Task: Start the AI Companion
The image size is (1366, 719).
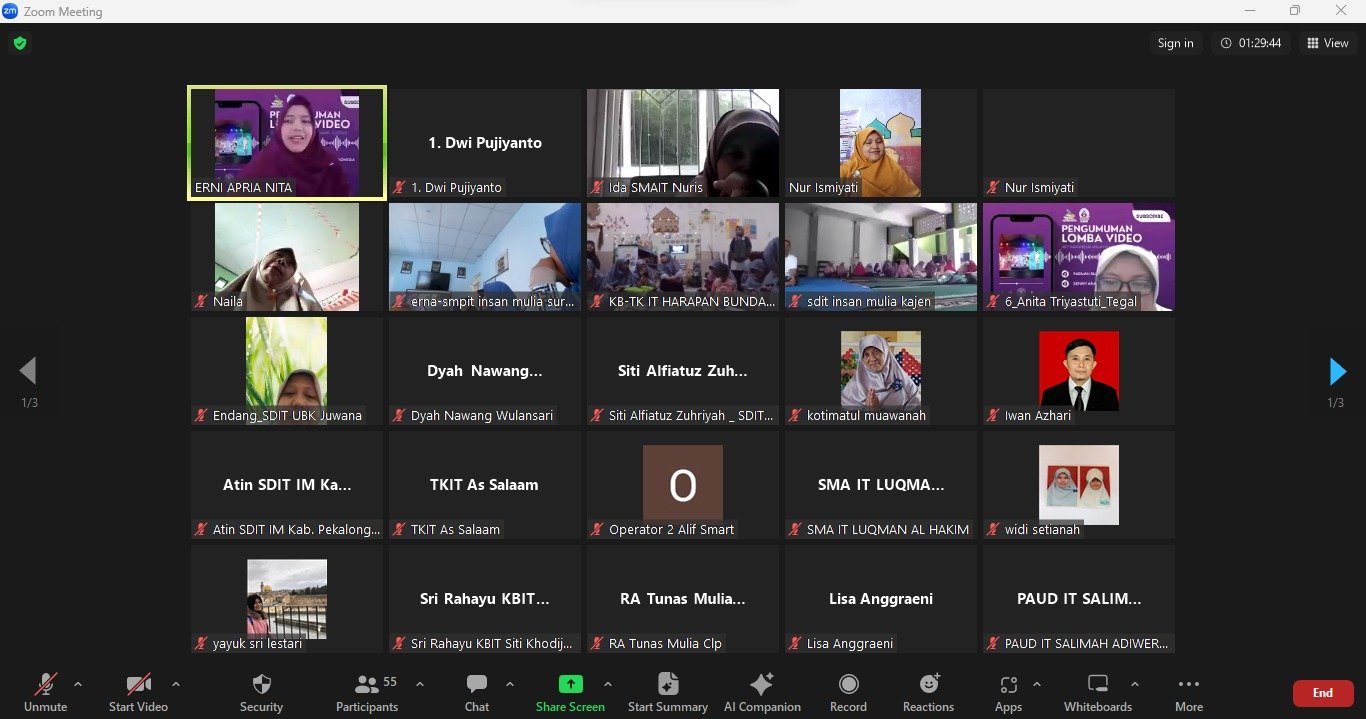Action: point(762,685)
